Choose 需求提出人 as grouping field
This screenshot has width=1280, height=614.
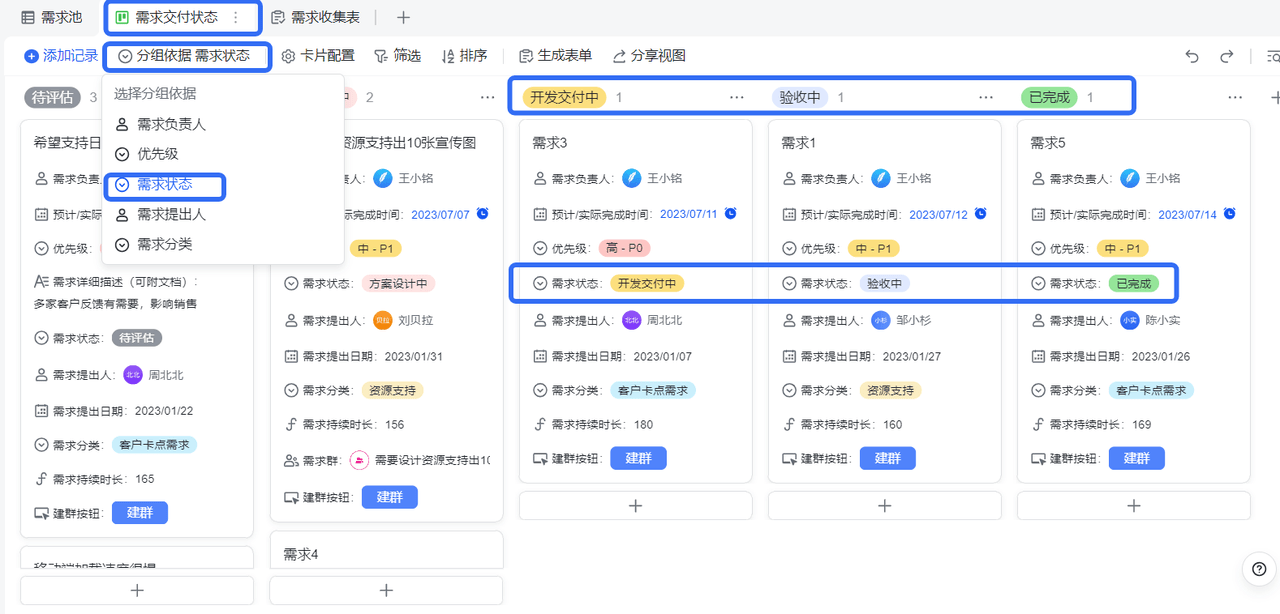tap(171, 214)
